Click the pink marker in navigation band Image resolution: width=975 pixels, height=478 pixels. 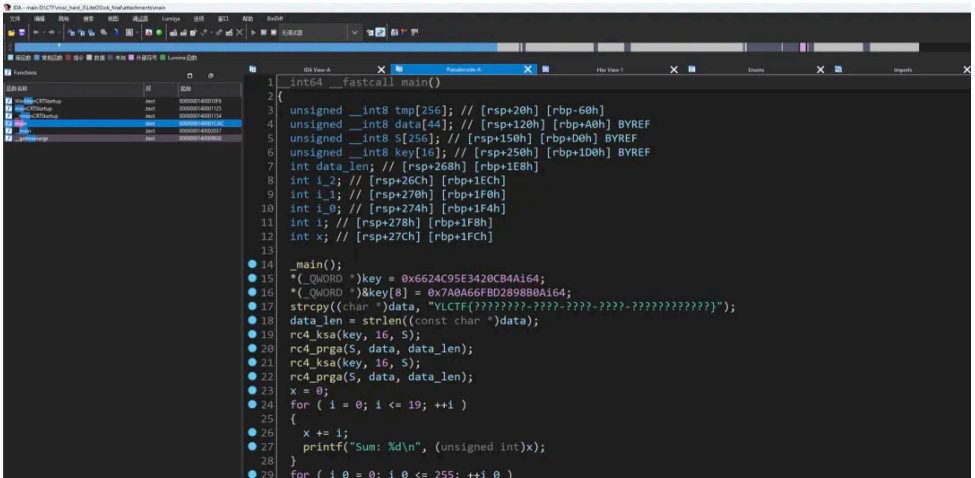[803, 47]
